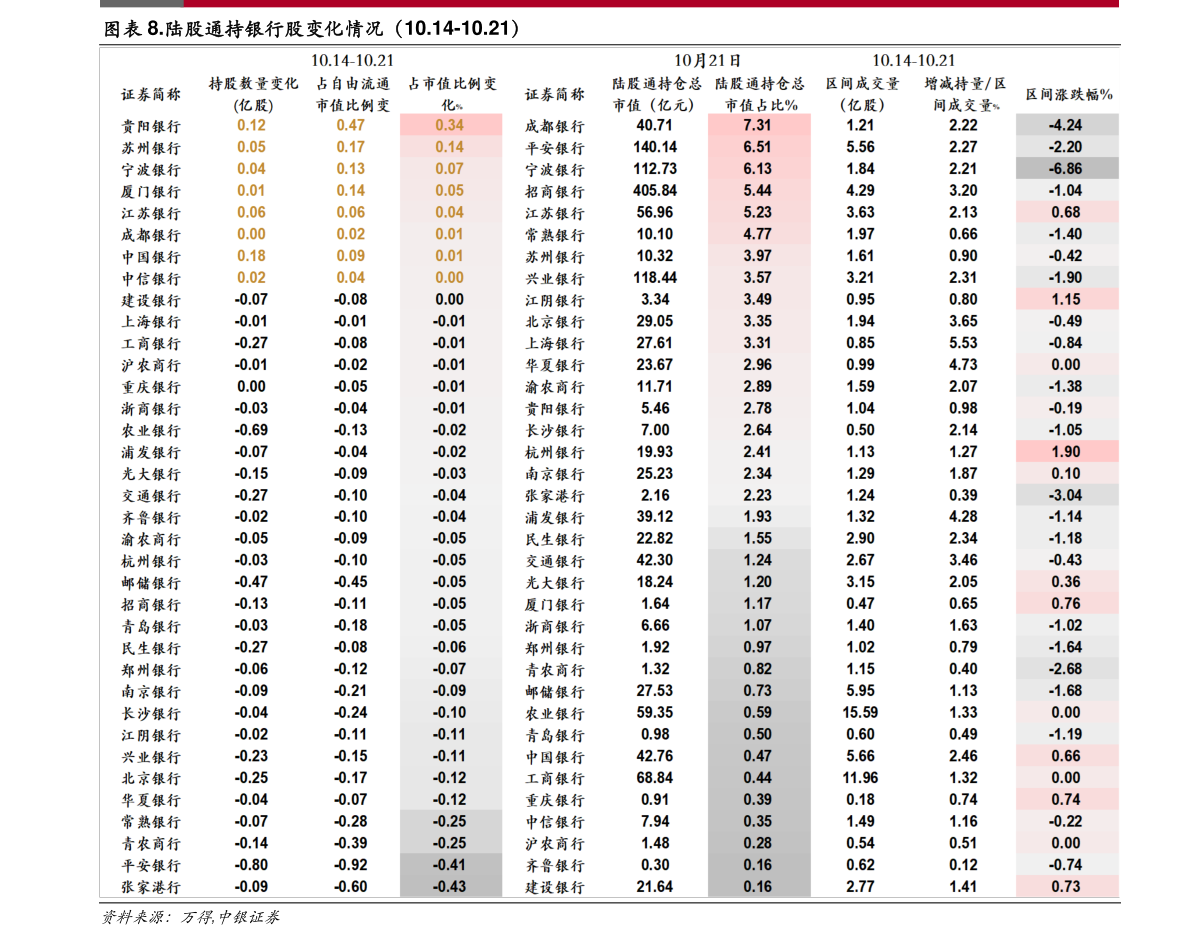1191x945 pixels.
Task: Select the -0.92 cell value
Action: tap(351, 865)
